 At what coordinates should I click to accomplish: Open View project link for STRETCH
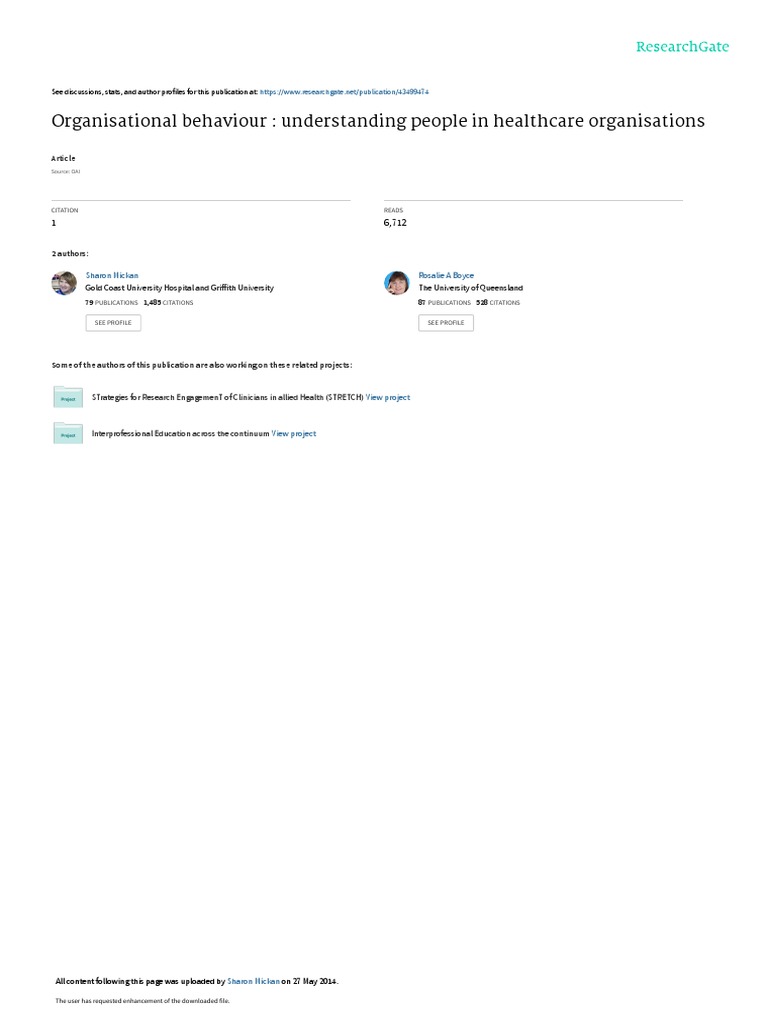coord(388,397)
